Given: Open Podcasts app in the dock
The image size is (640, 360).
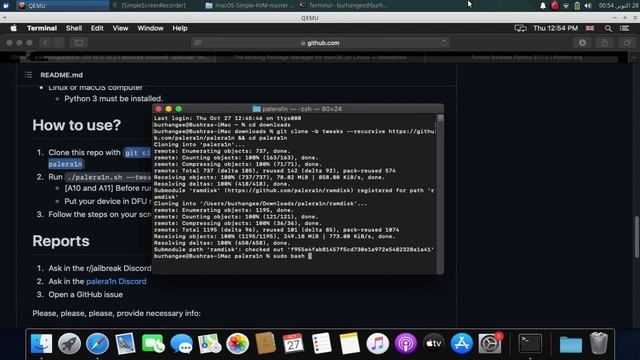Looking at the screenshot, I should tap(405, 343).
